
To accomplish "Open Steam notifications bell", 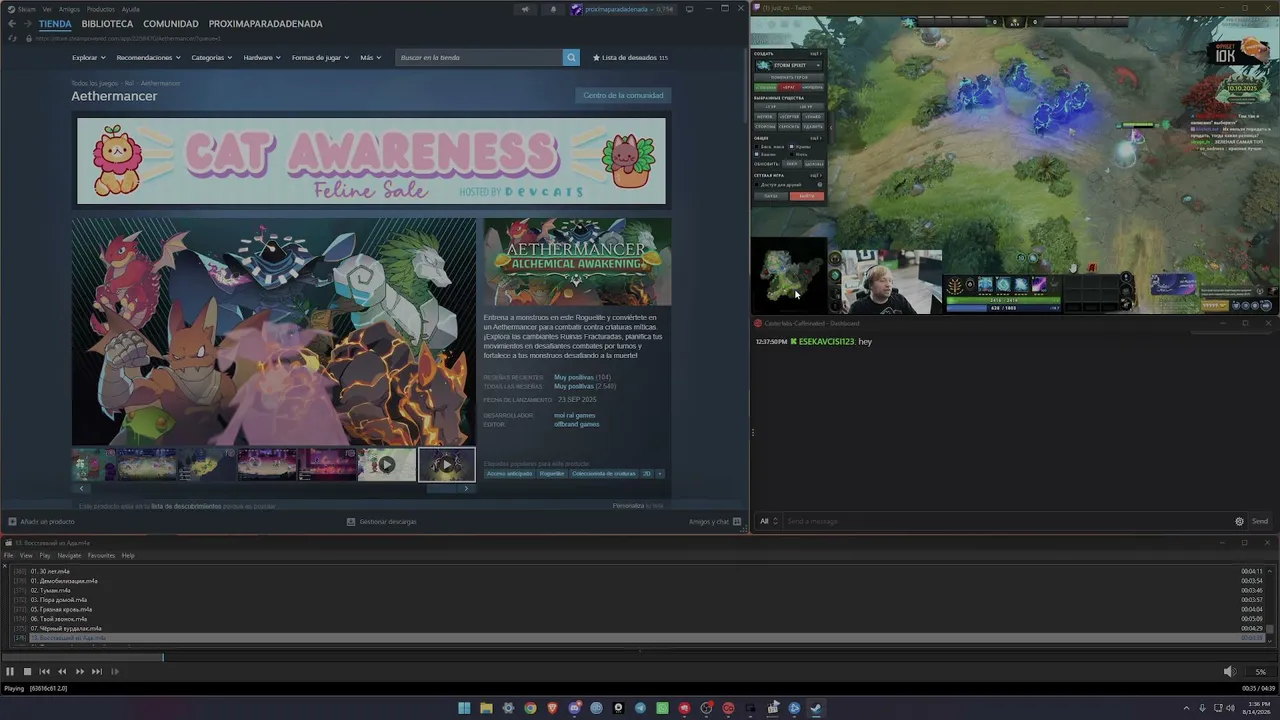I will [553, 10].
